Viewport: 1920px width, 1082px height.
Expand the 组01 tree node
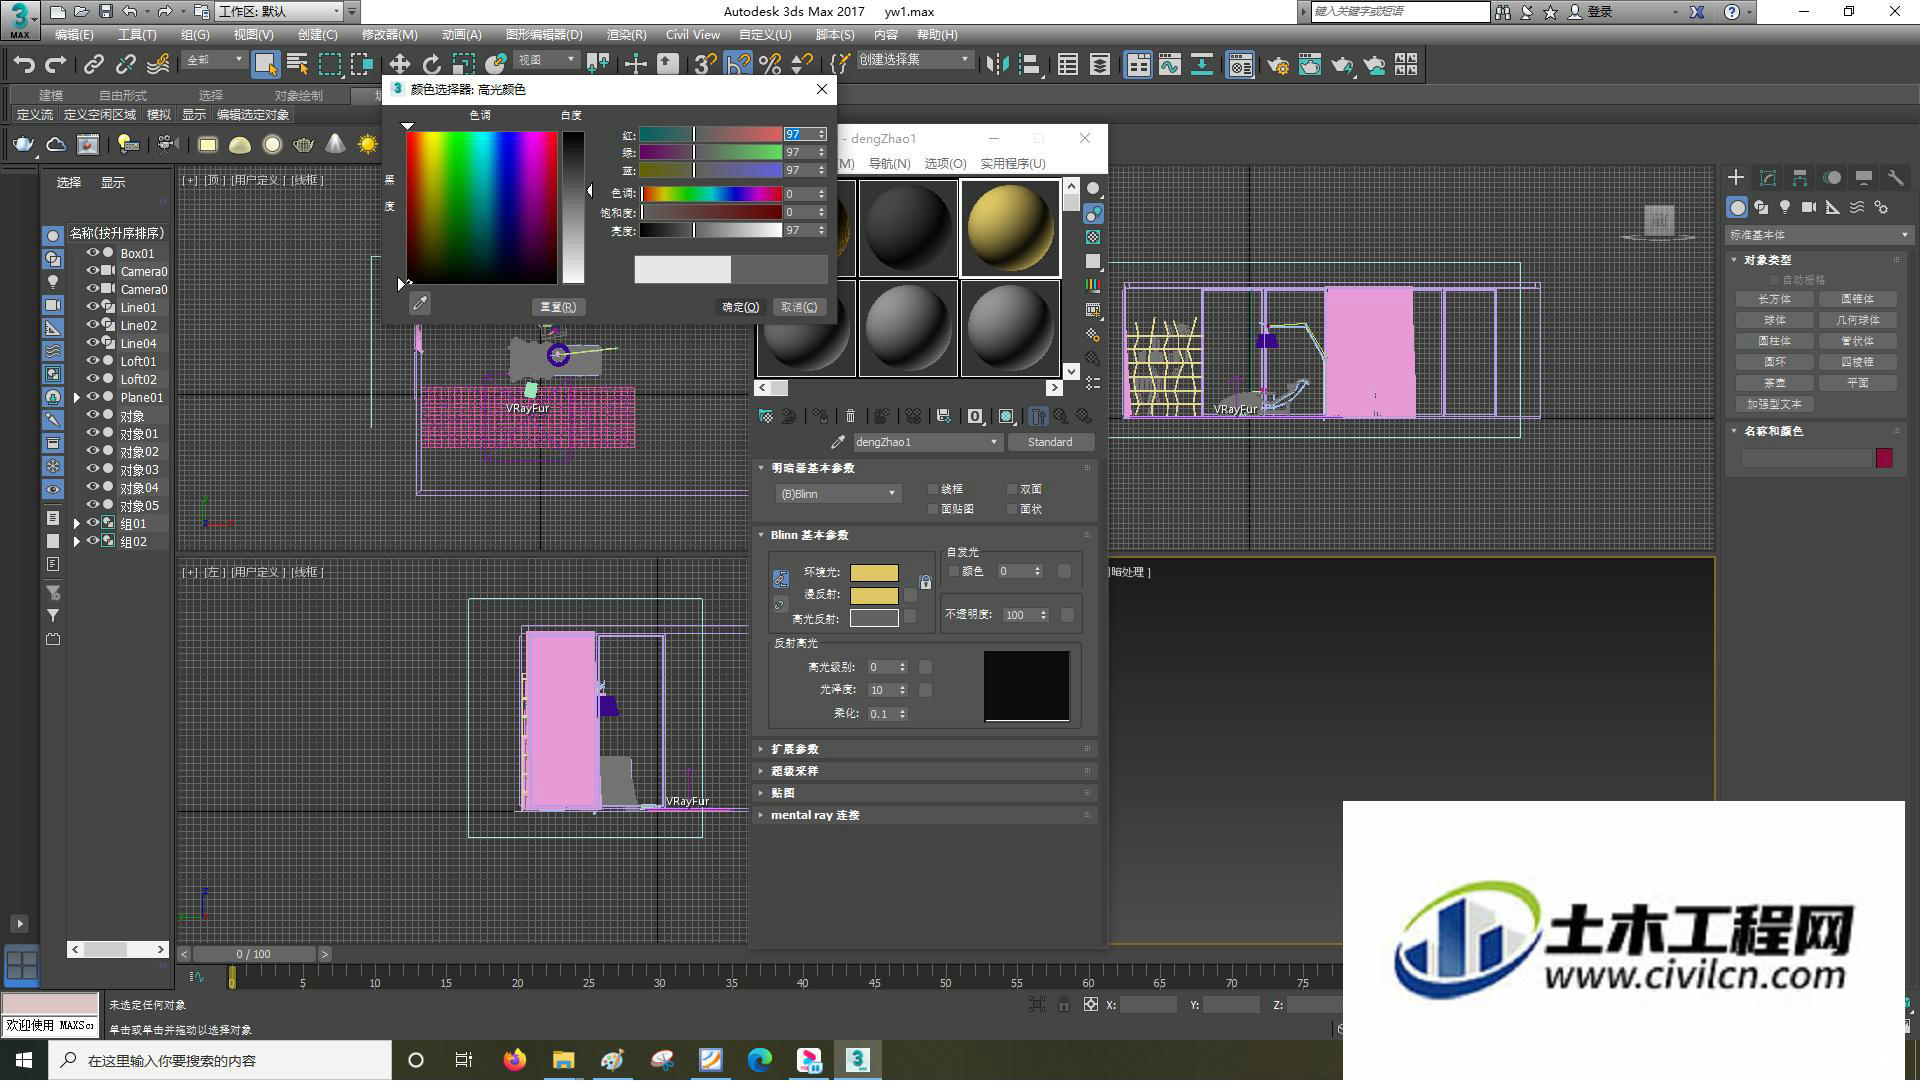(77, 524)
